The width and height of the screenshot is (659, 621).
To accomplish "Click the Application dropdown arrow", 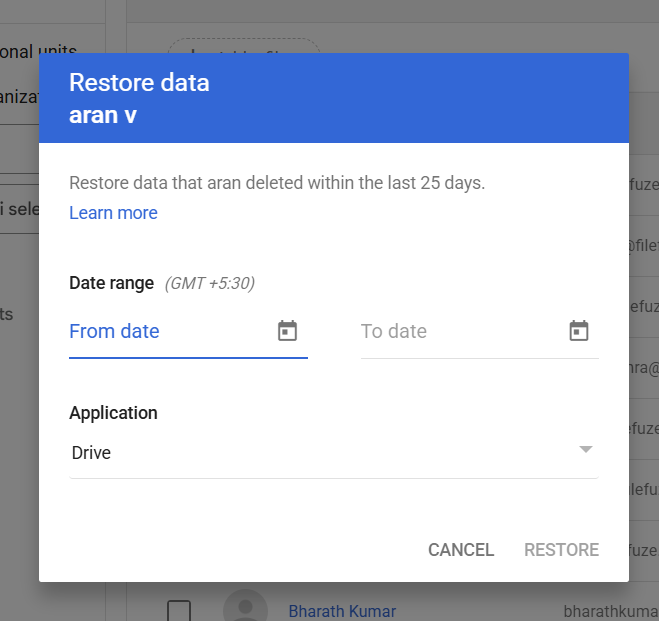I will tap(585, 449).
